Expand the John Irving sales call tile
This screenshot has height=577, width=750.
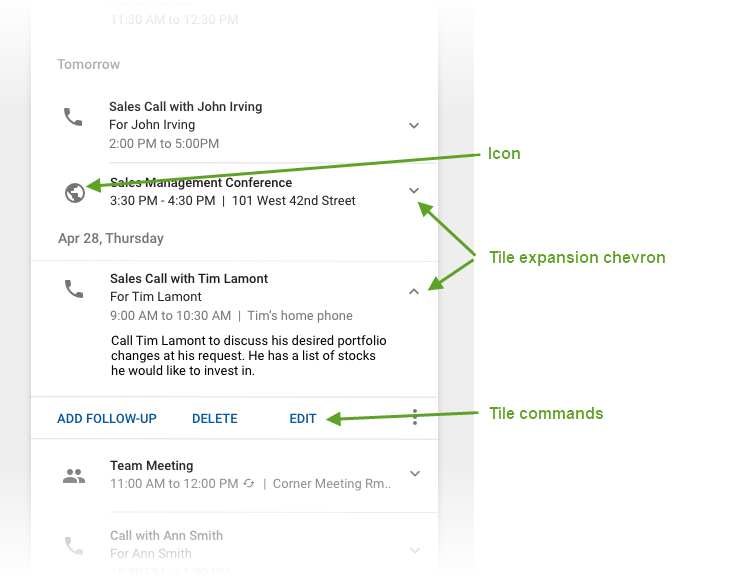pos(414,126)
